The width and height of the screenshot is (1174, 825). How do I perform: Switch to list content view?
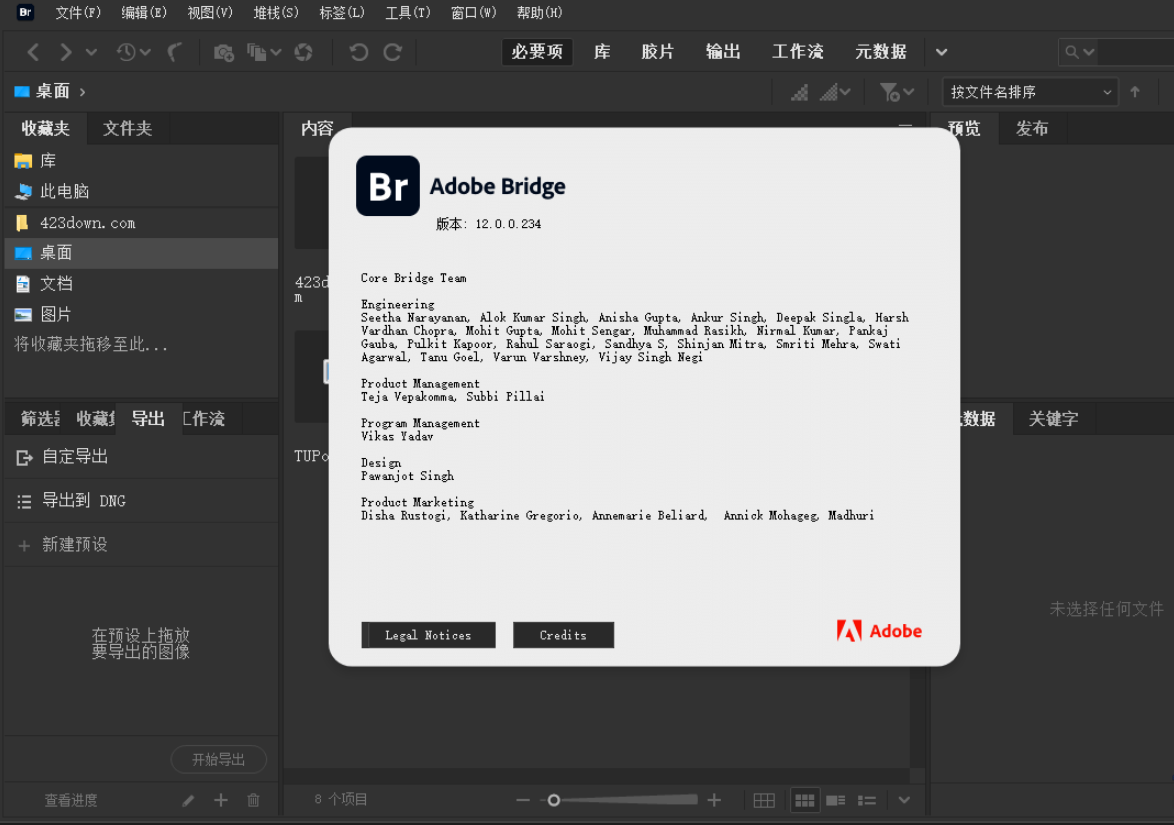point(867,800)
